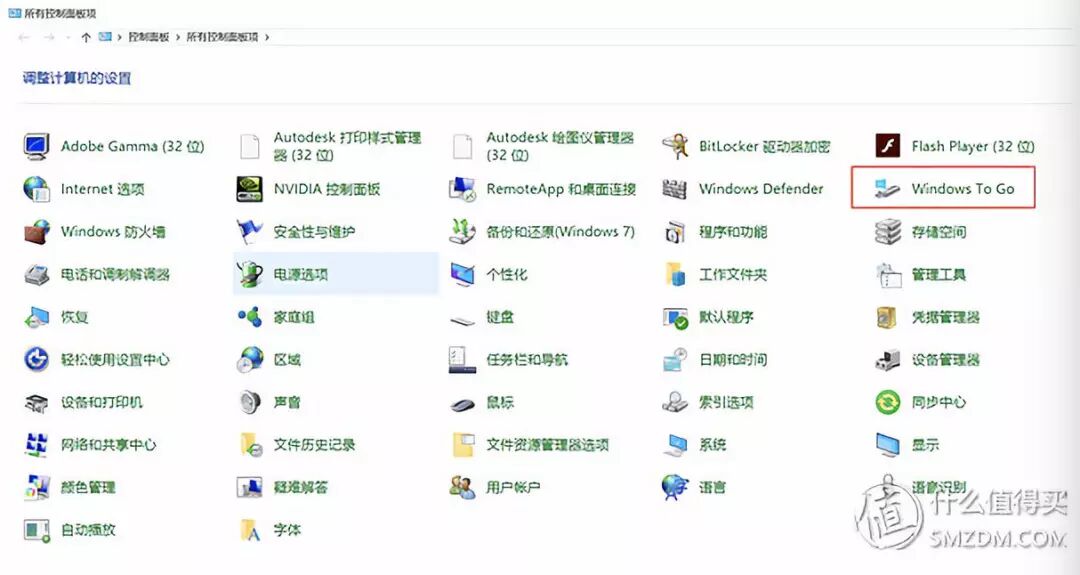Click the 系统 computer icon

[675, 445]
